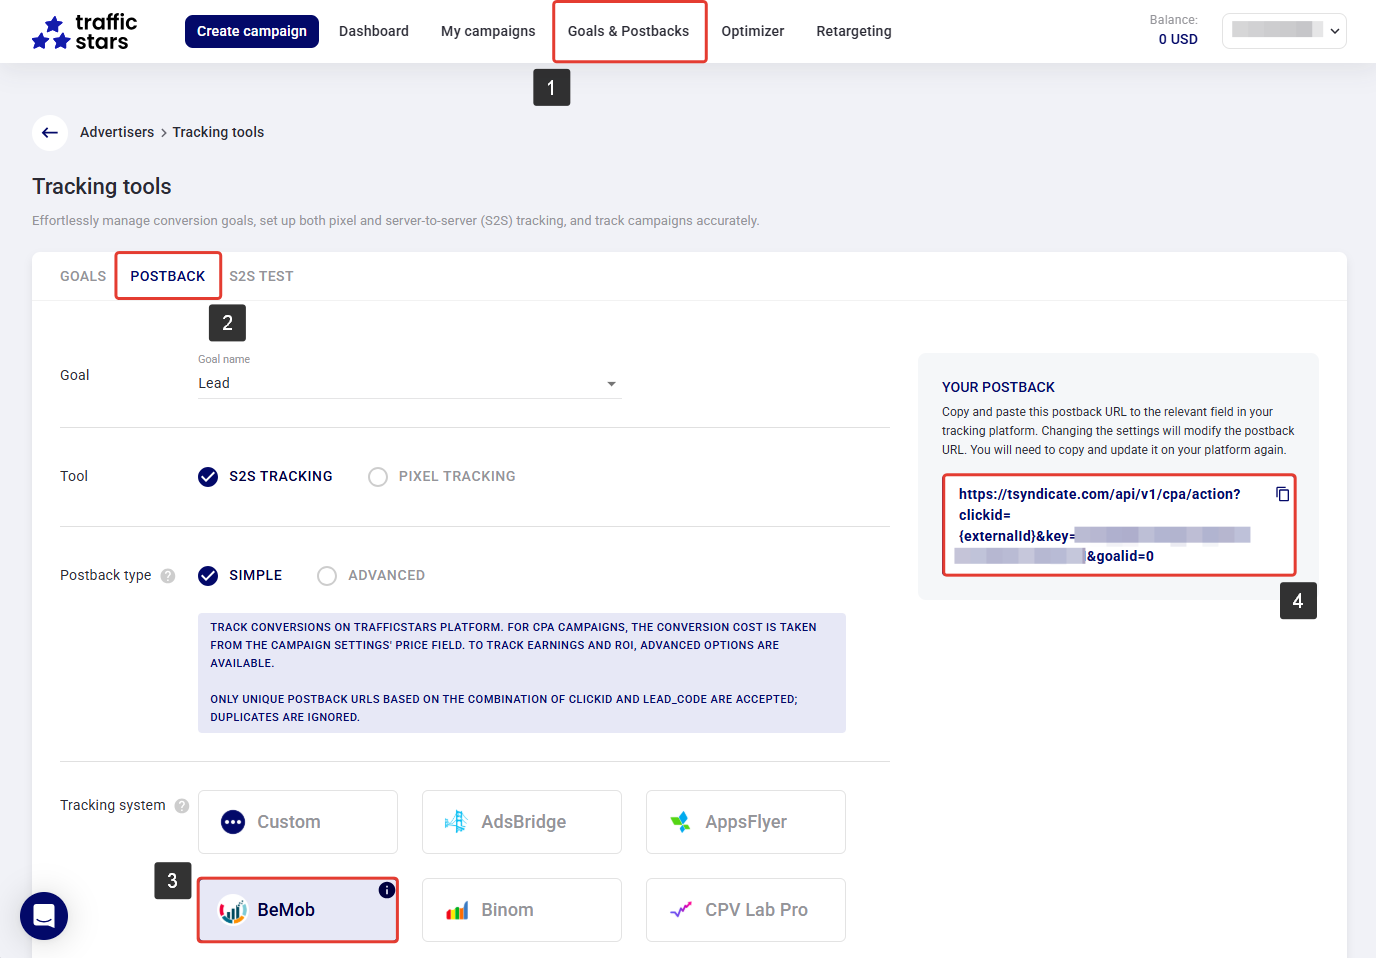Choose the Binom tracker tile

tap(521, 910)
